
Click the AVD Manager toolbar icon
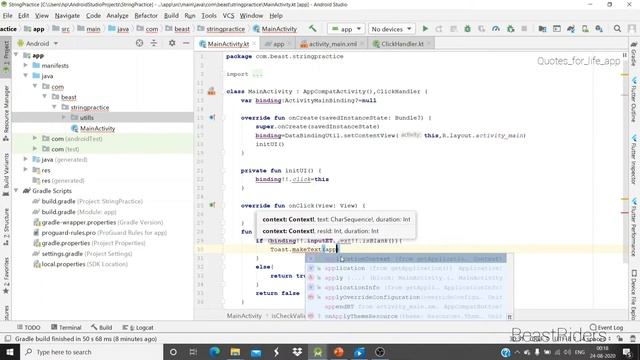[585, 29]
